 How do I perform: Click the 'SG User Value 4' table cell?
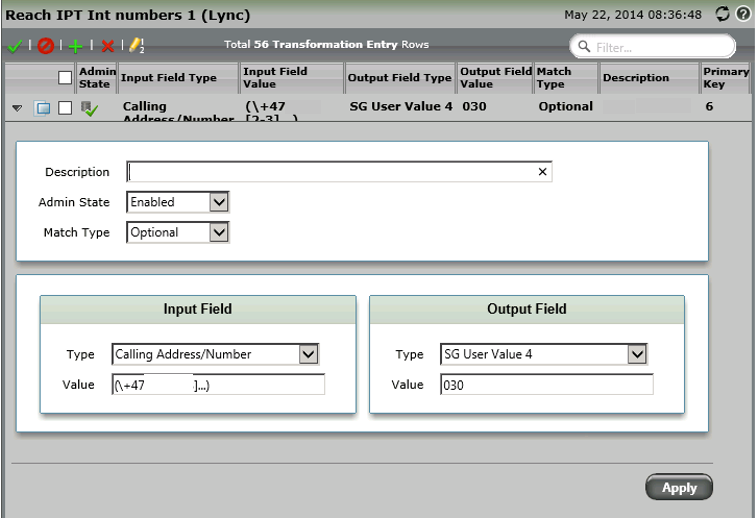(x=401, y=106)
